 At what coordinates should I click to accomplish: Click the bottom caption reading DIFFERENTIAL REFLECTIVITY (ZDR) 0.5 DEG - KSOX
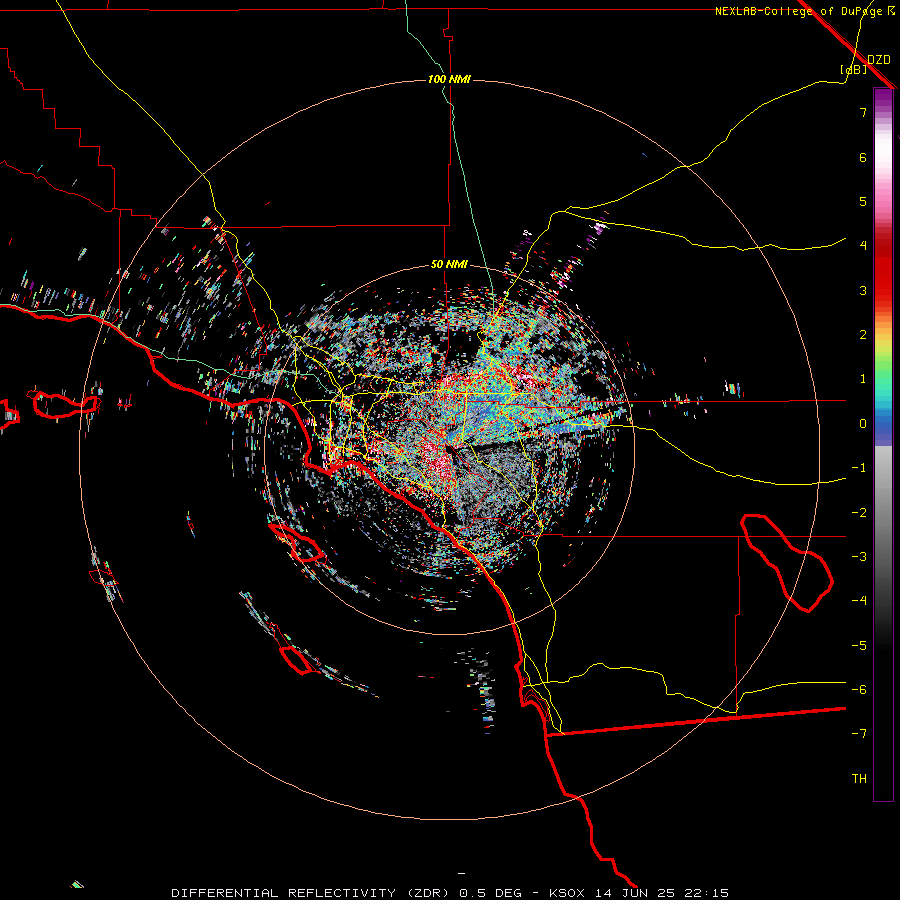[450, 893]
